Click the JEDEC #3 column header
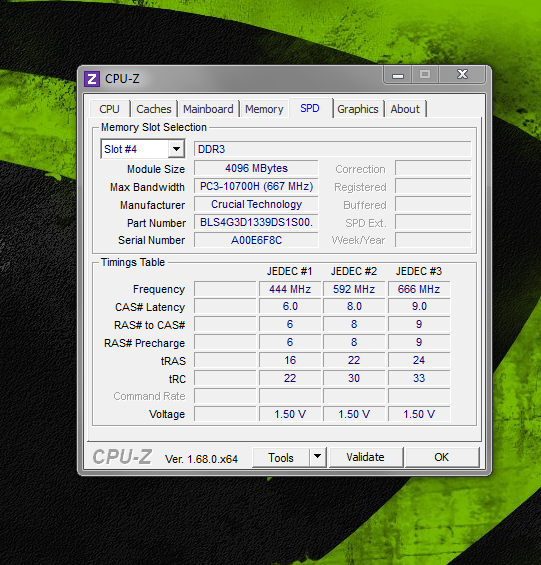541x565 pixels. (x=418, y=271)
